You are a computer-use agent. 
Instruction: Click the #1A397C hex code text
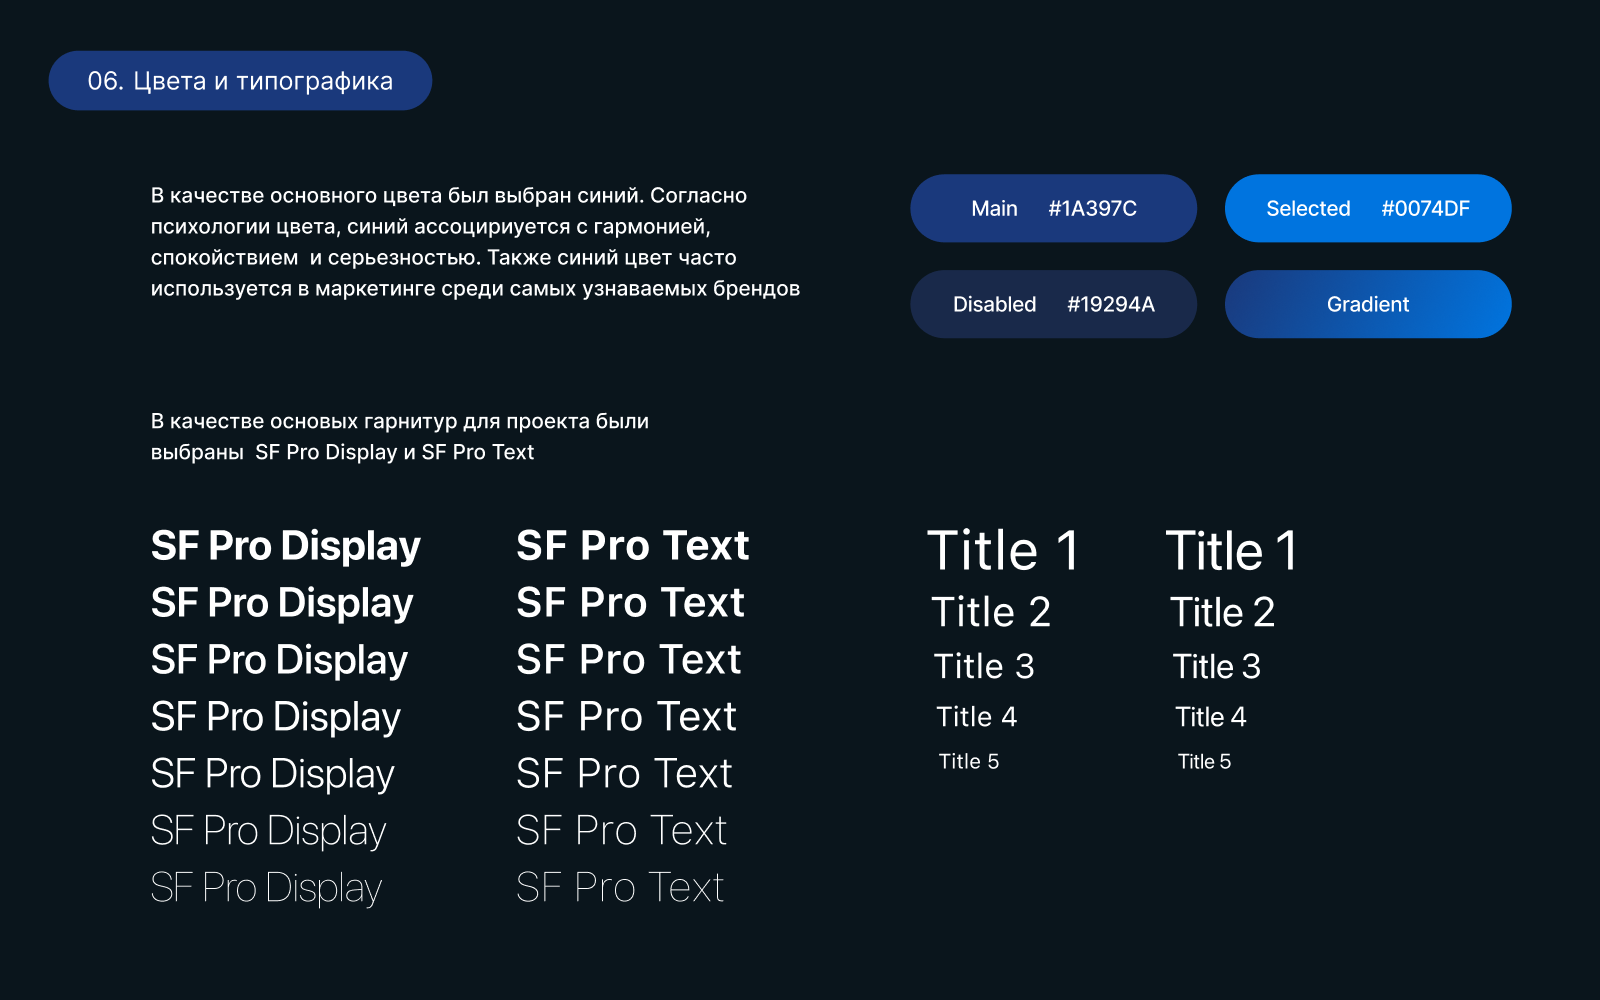click(x=1092, y=209)
